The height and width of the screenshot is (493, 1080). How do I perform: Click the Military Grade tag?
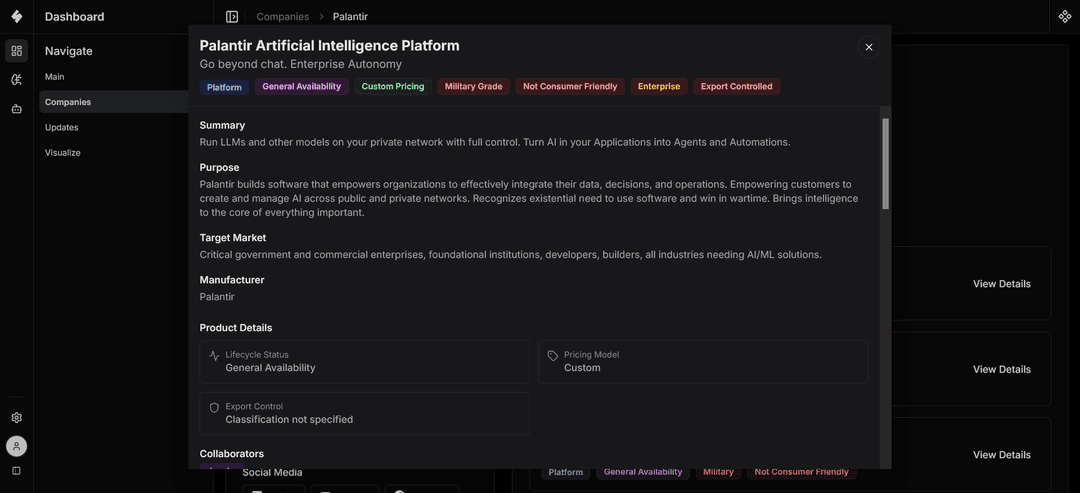473,87
